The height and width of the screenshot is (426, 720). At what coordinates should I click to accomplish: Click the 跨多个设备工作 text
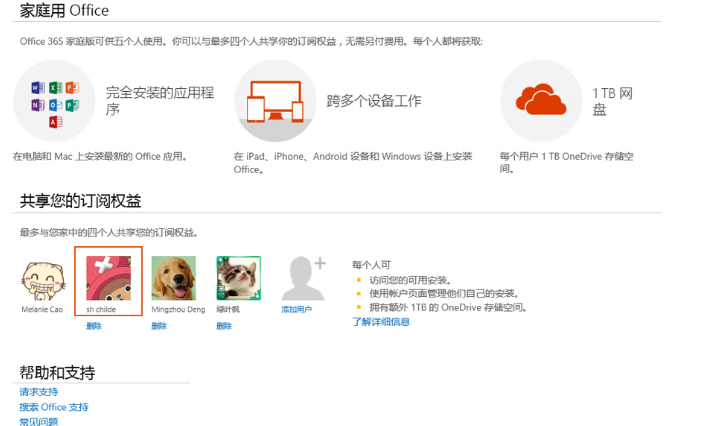click(x=374, y=101)
